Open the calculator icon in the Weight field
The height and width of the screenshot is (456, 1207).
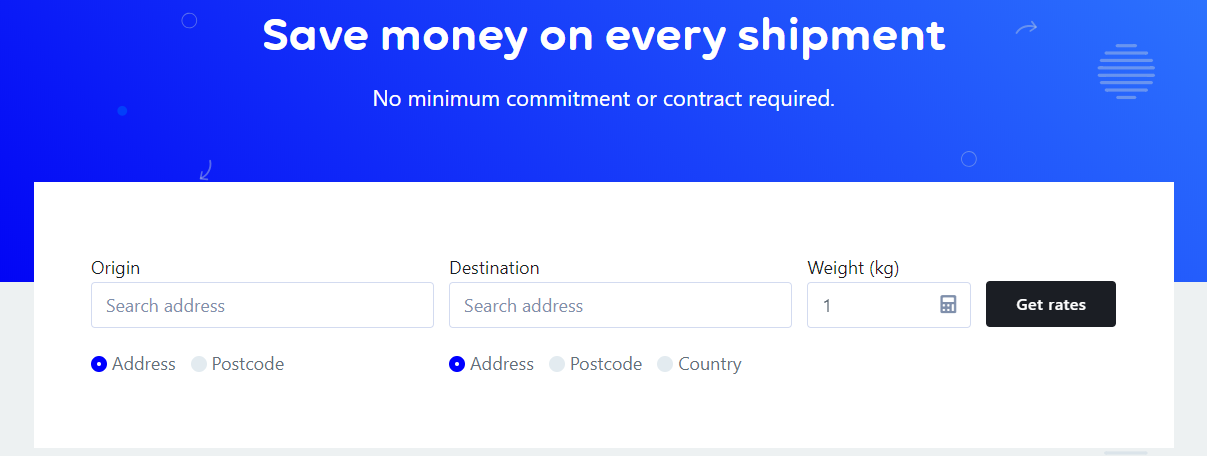[948, 304]
